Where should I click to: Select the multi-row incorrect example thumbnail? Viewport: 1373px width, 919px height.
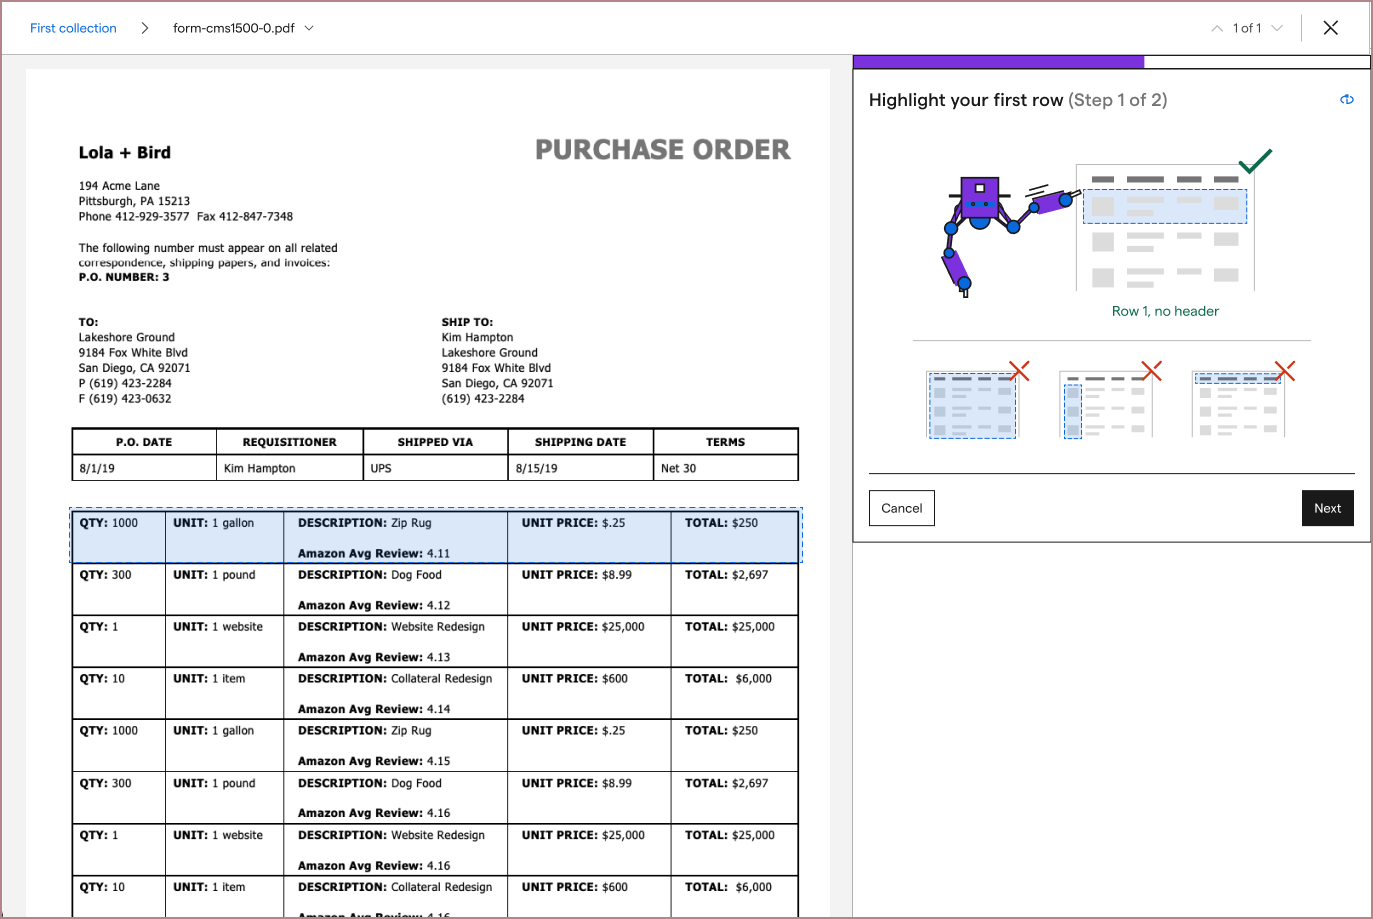click(x=972, y=404)
